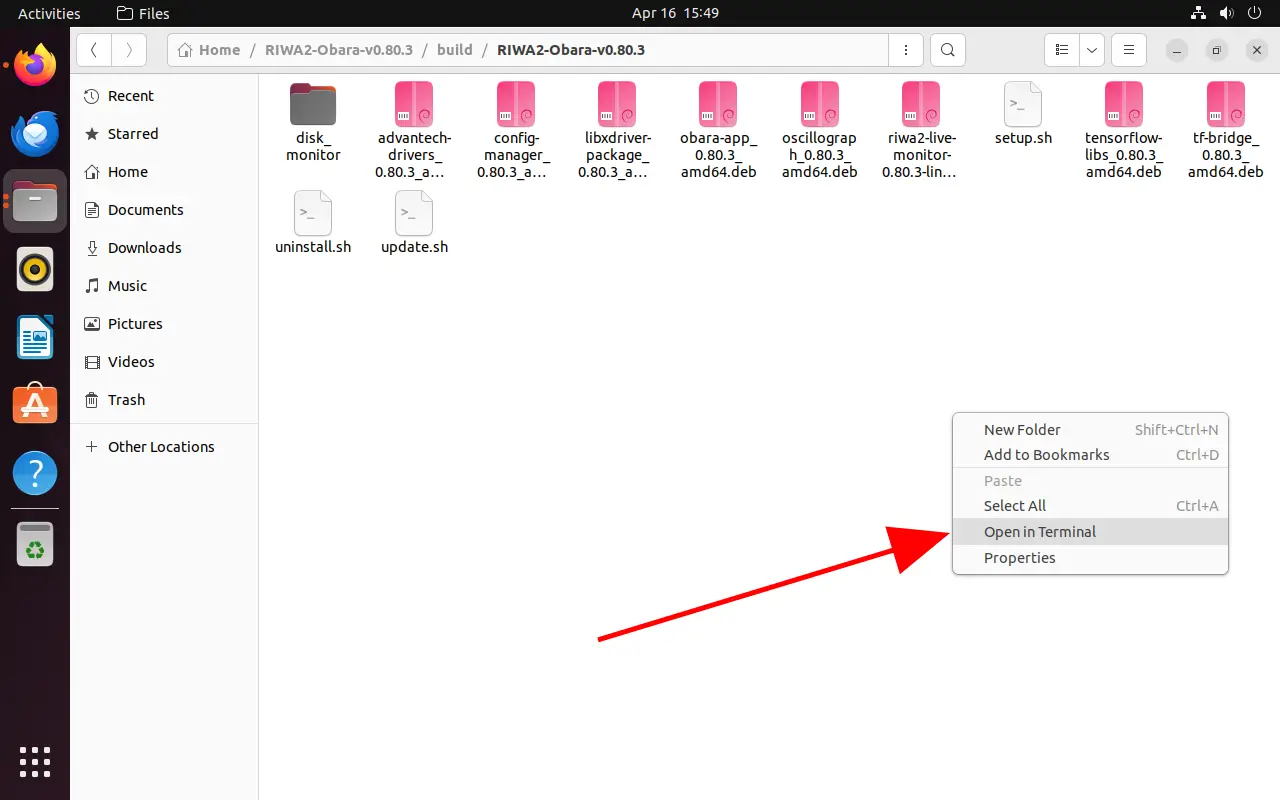The height and width of the screenshot is (800, 1280).
Task: Open Downloads in the sidebar
Action: [144, 248]
